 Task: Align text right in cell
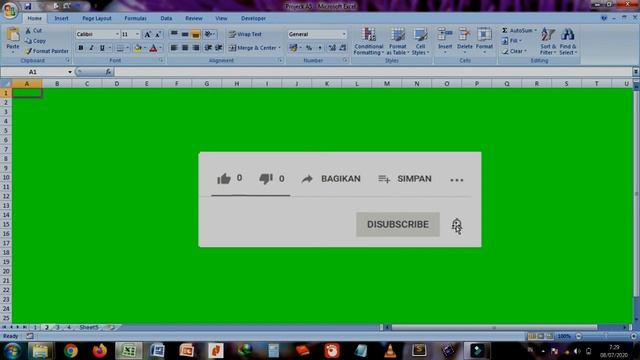tap(196, 48)
